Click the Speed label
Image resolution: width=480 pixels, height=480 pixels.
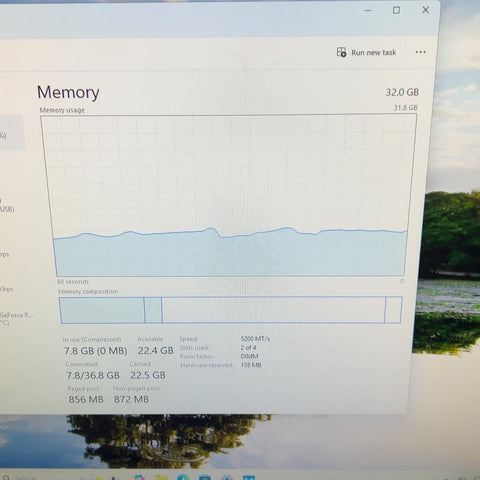pos(189,339)
